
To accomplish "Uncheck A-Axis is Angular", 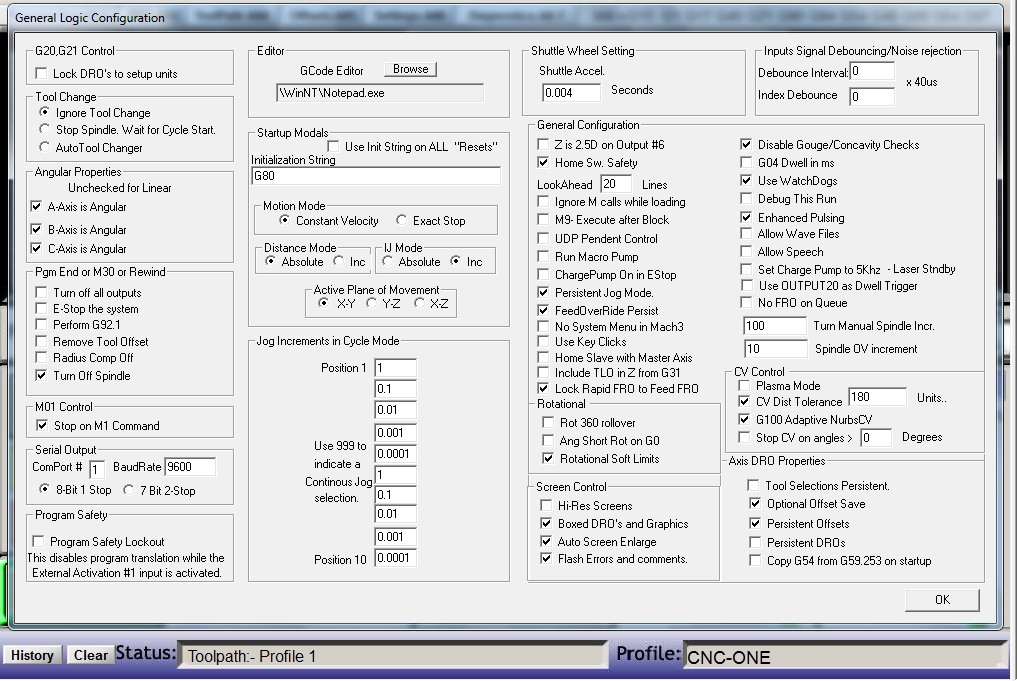I will click(x=38, y=207).
